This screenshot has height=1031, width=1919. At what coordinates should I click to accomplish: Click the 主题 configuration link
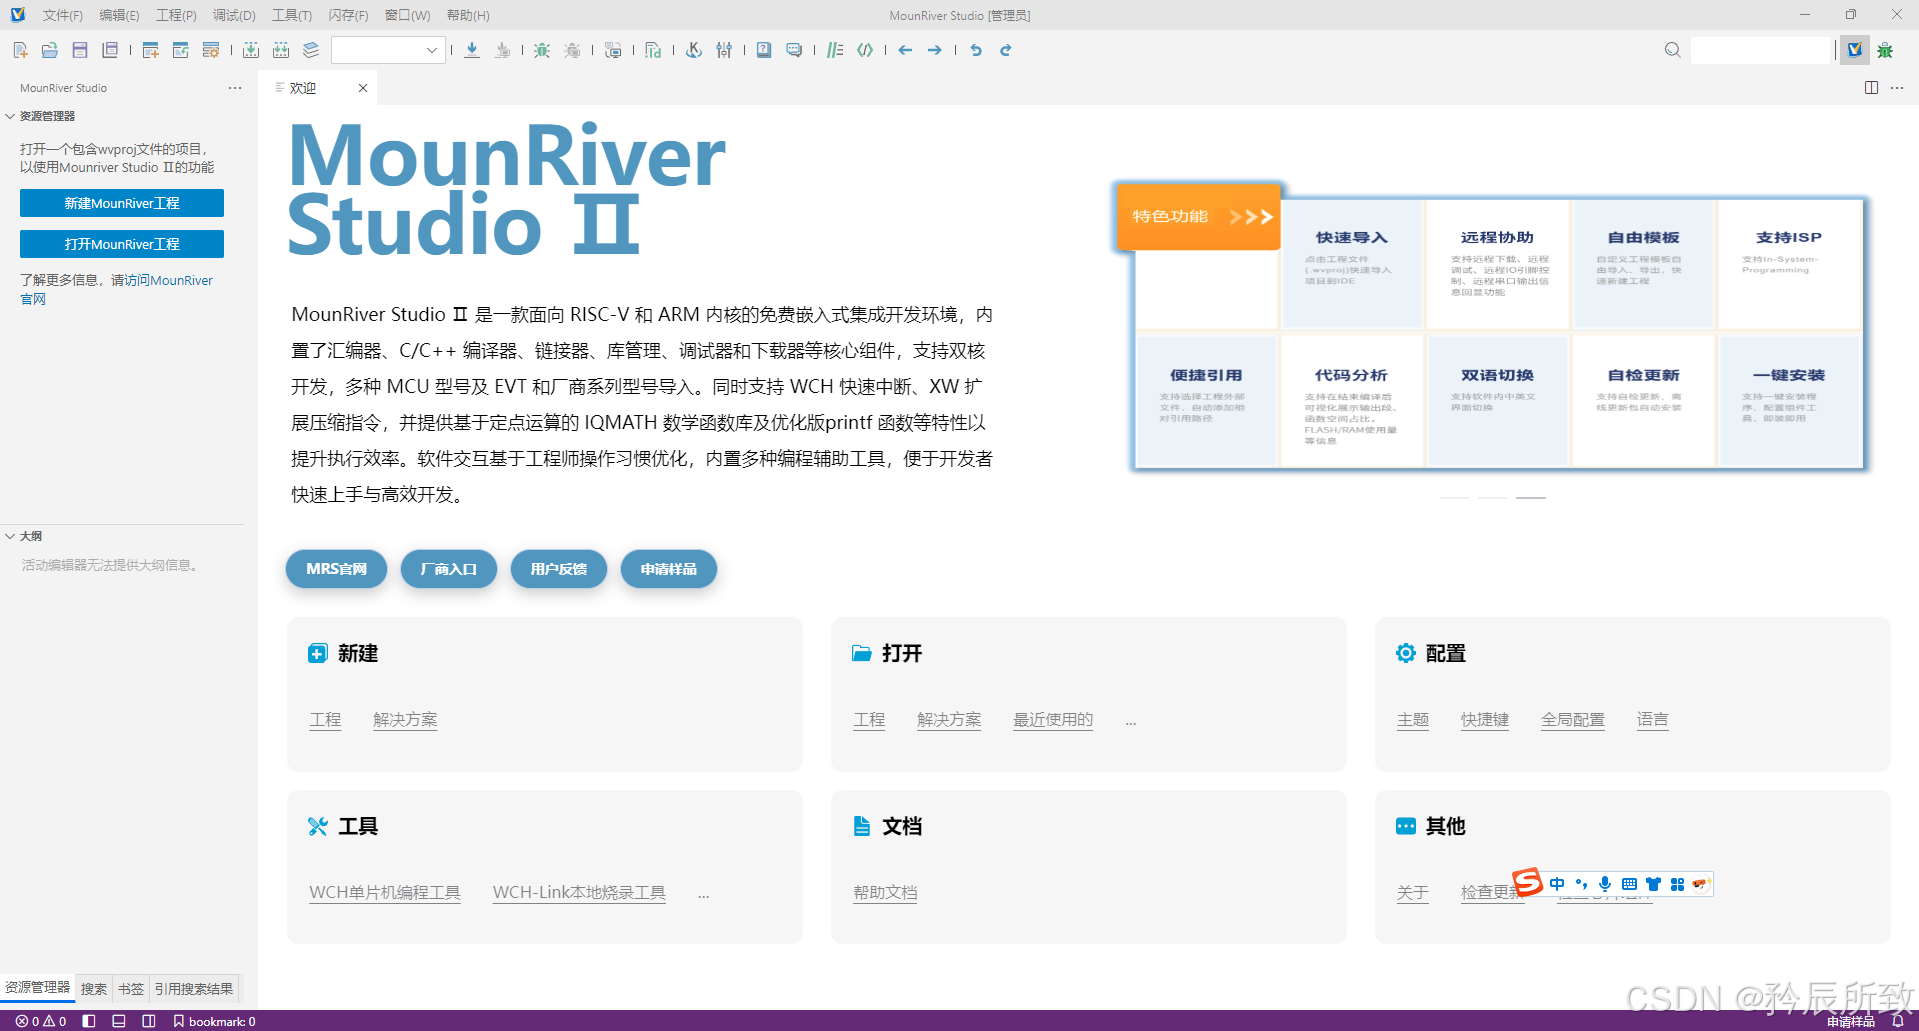[1413, 720]
